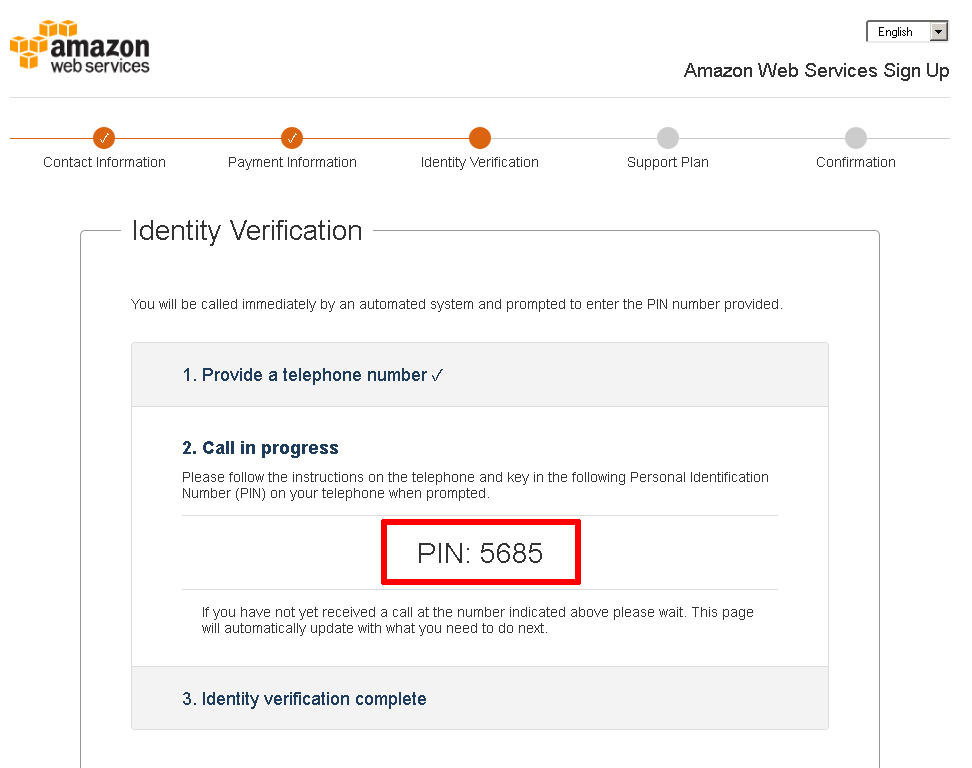Click the orange Identity Verification step circle
The height and width of the screenshot is (768, 972).
(x=480, y=138)
